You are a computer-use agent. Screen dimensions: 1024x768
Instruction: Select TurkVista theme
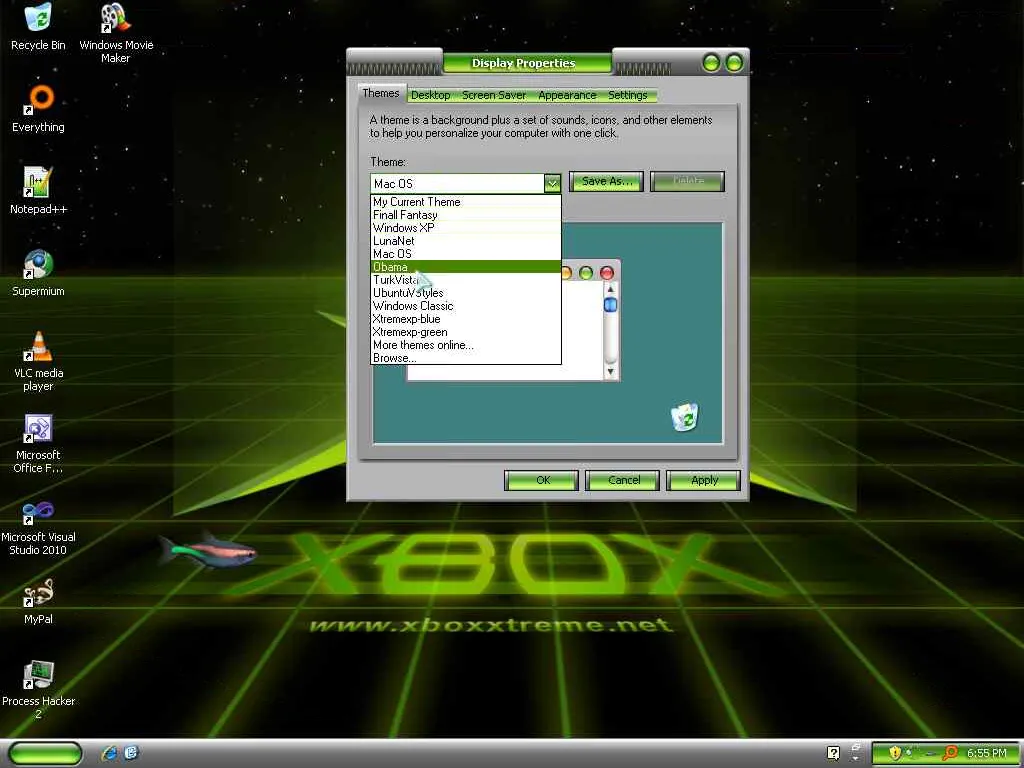(466, 280)
